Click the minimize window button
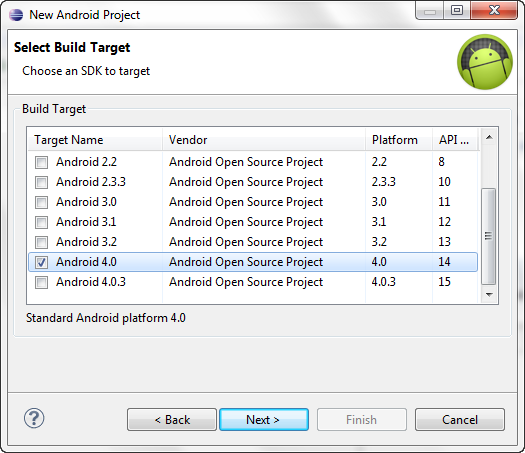 click(x=430, y=10)
